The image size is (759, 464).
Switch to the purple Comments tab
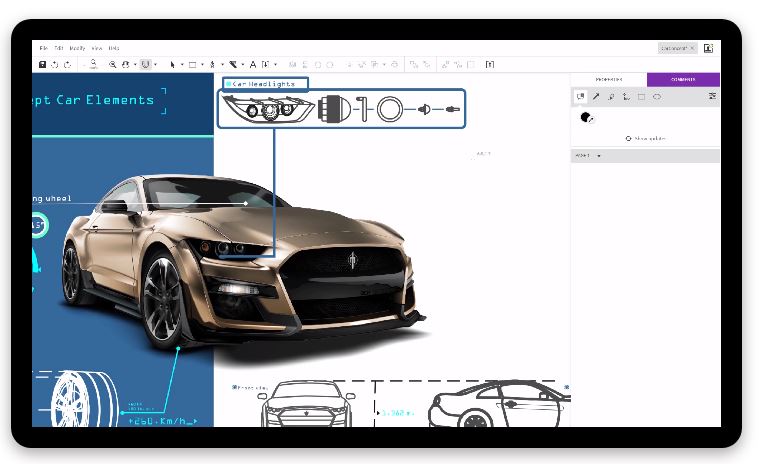point(683,79)
